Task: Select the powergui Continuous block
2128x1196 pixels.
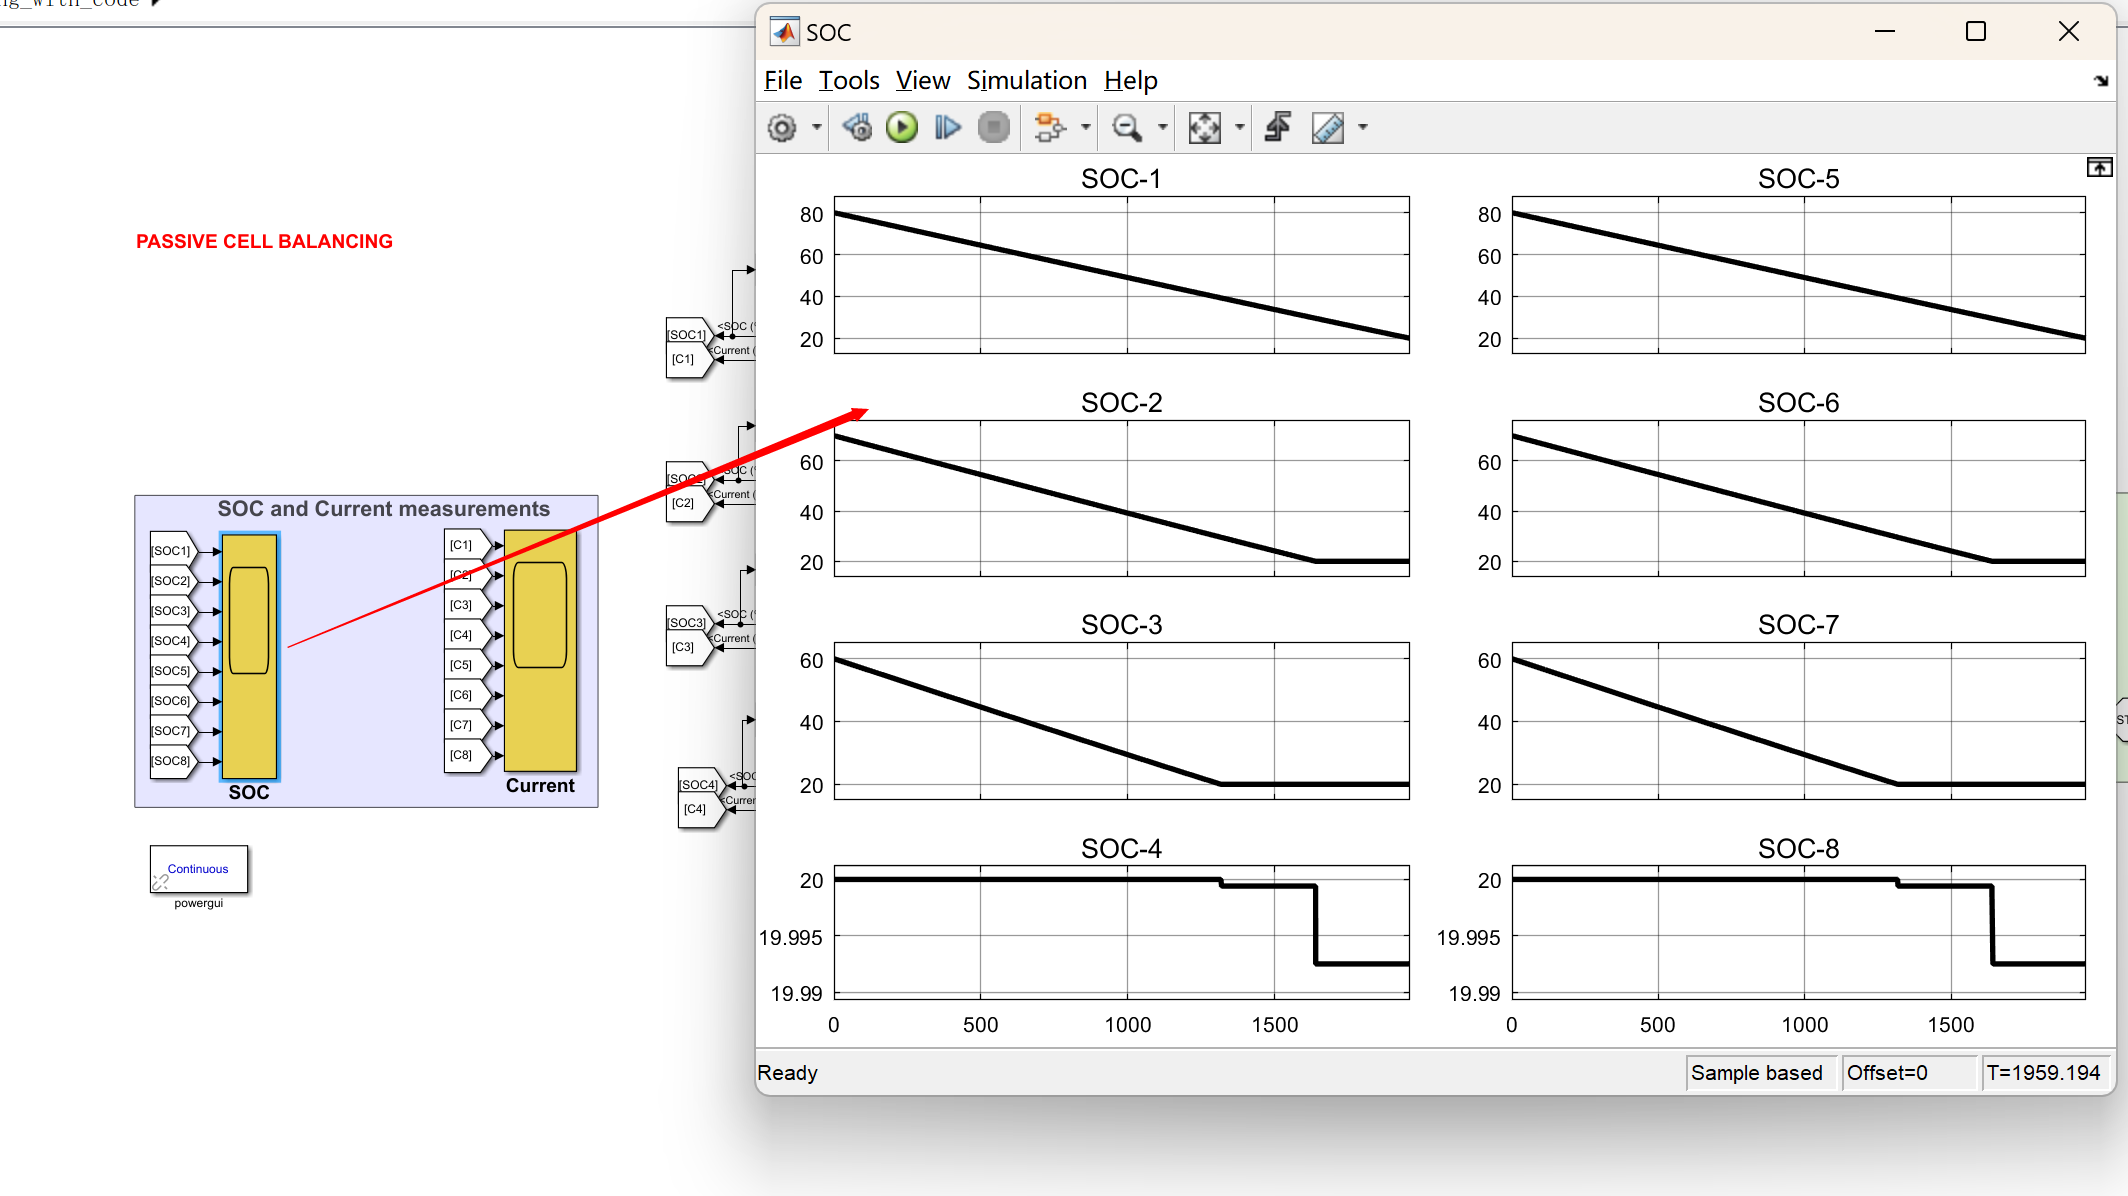Action: [x=199, y=870]
